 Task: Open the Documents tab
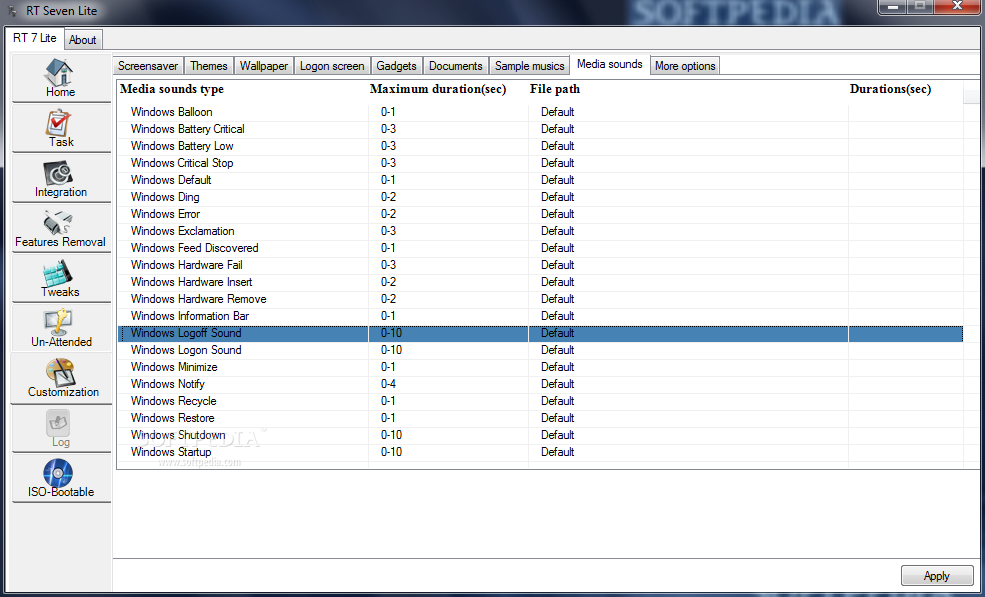point(455,65)
